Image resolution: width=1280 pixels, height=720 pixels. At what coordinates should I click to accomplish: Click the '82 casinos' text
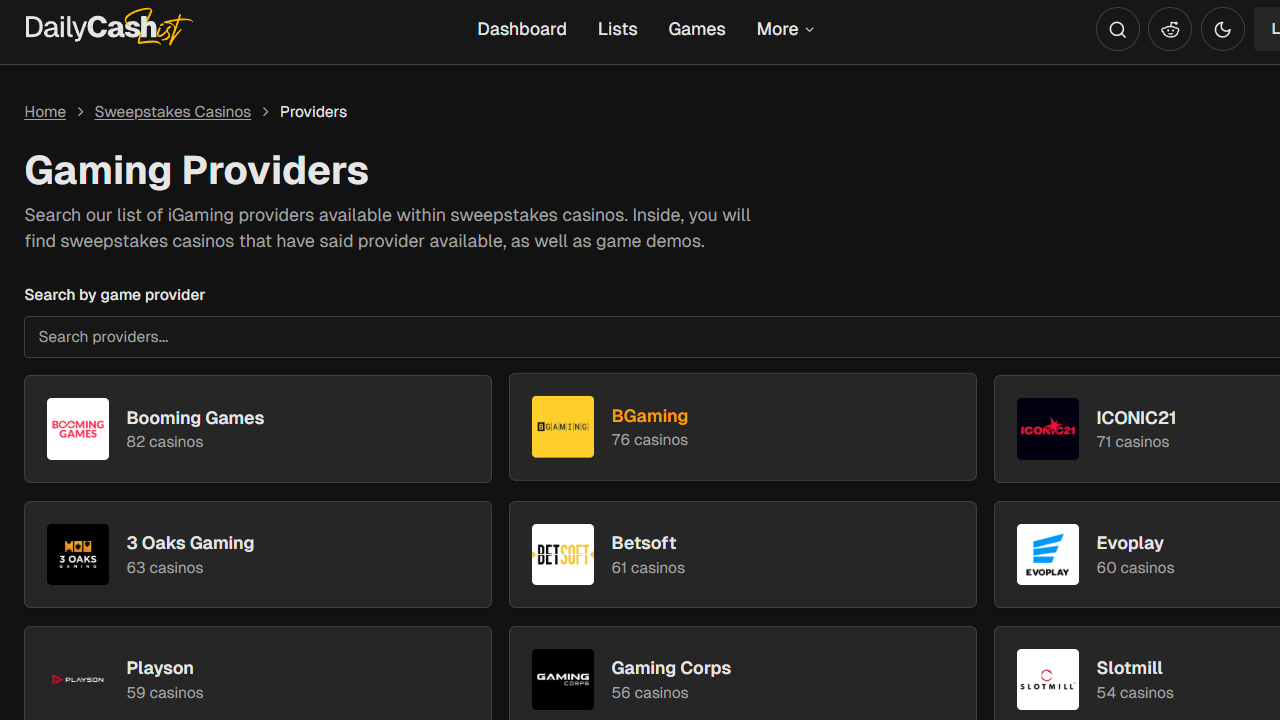pos(165,442)
